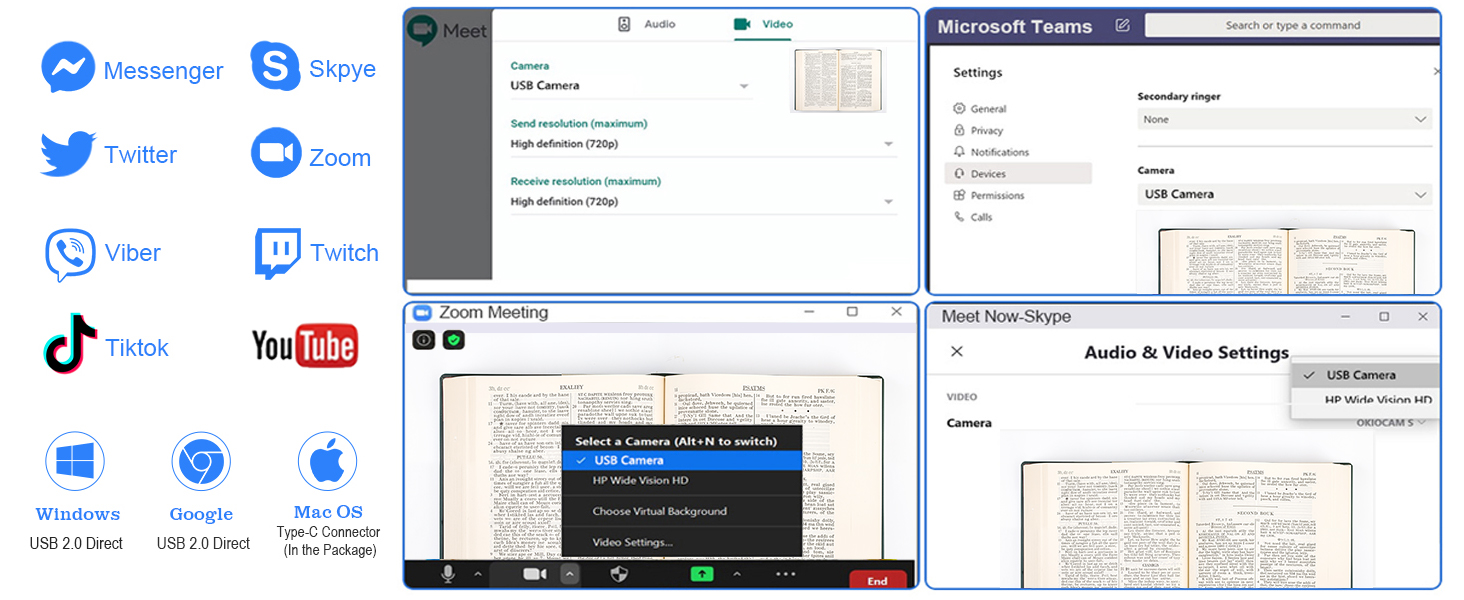The height and width of the screenshot is (600, 1464).
Task: Click the Windows logo circle icon
Action: pos(75,461)
